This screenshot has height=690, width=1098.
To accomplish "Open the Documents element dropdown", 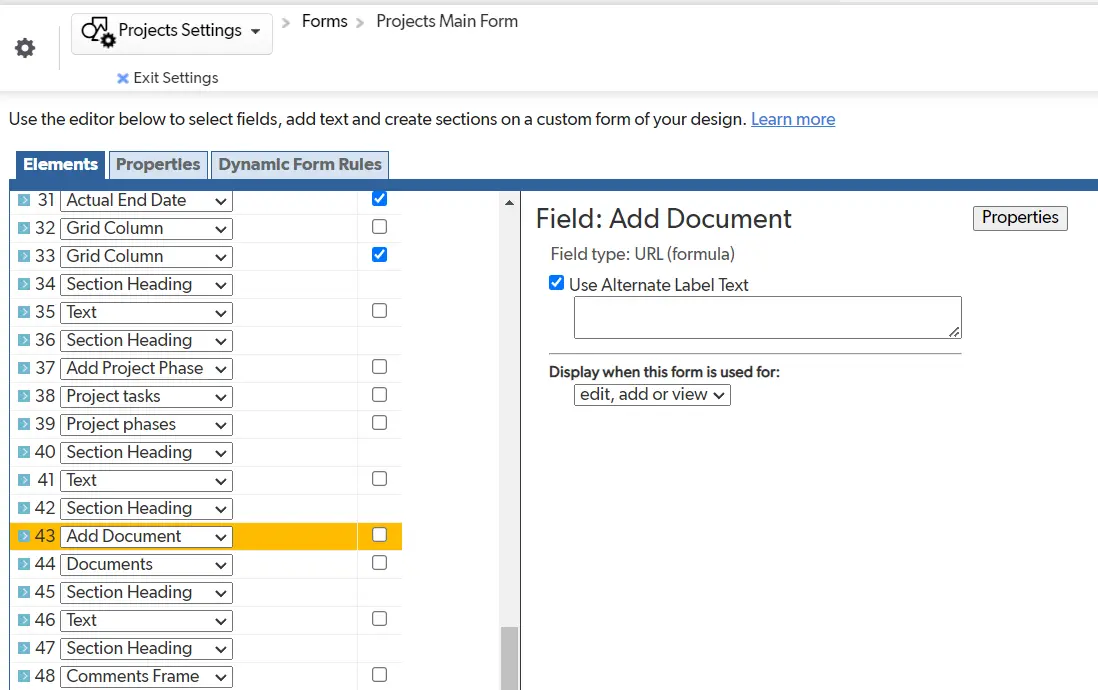I will [146, 565].
